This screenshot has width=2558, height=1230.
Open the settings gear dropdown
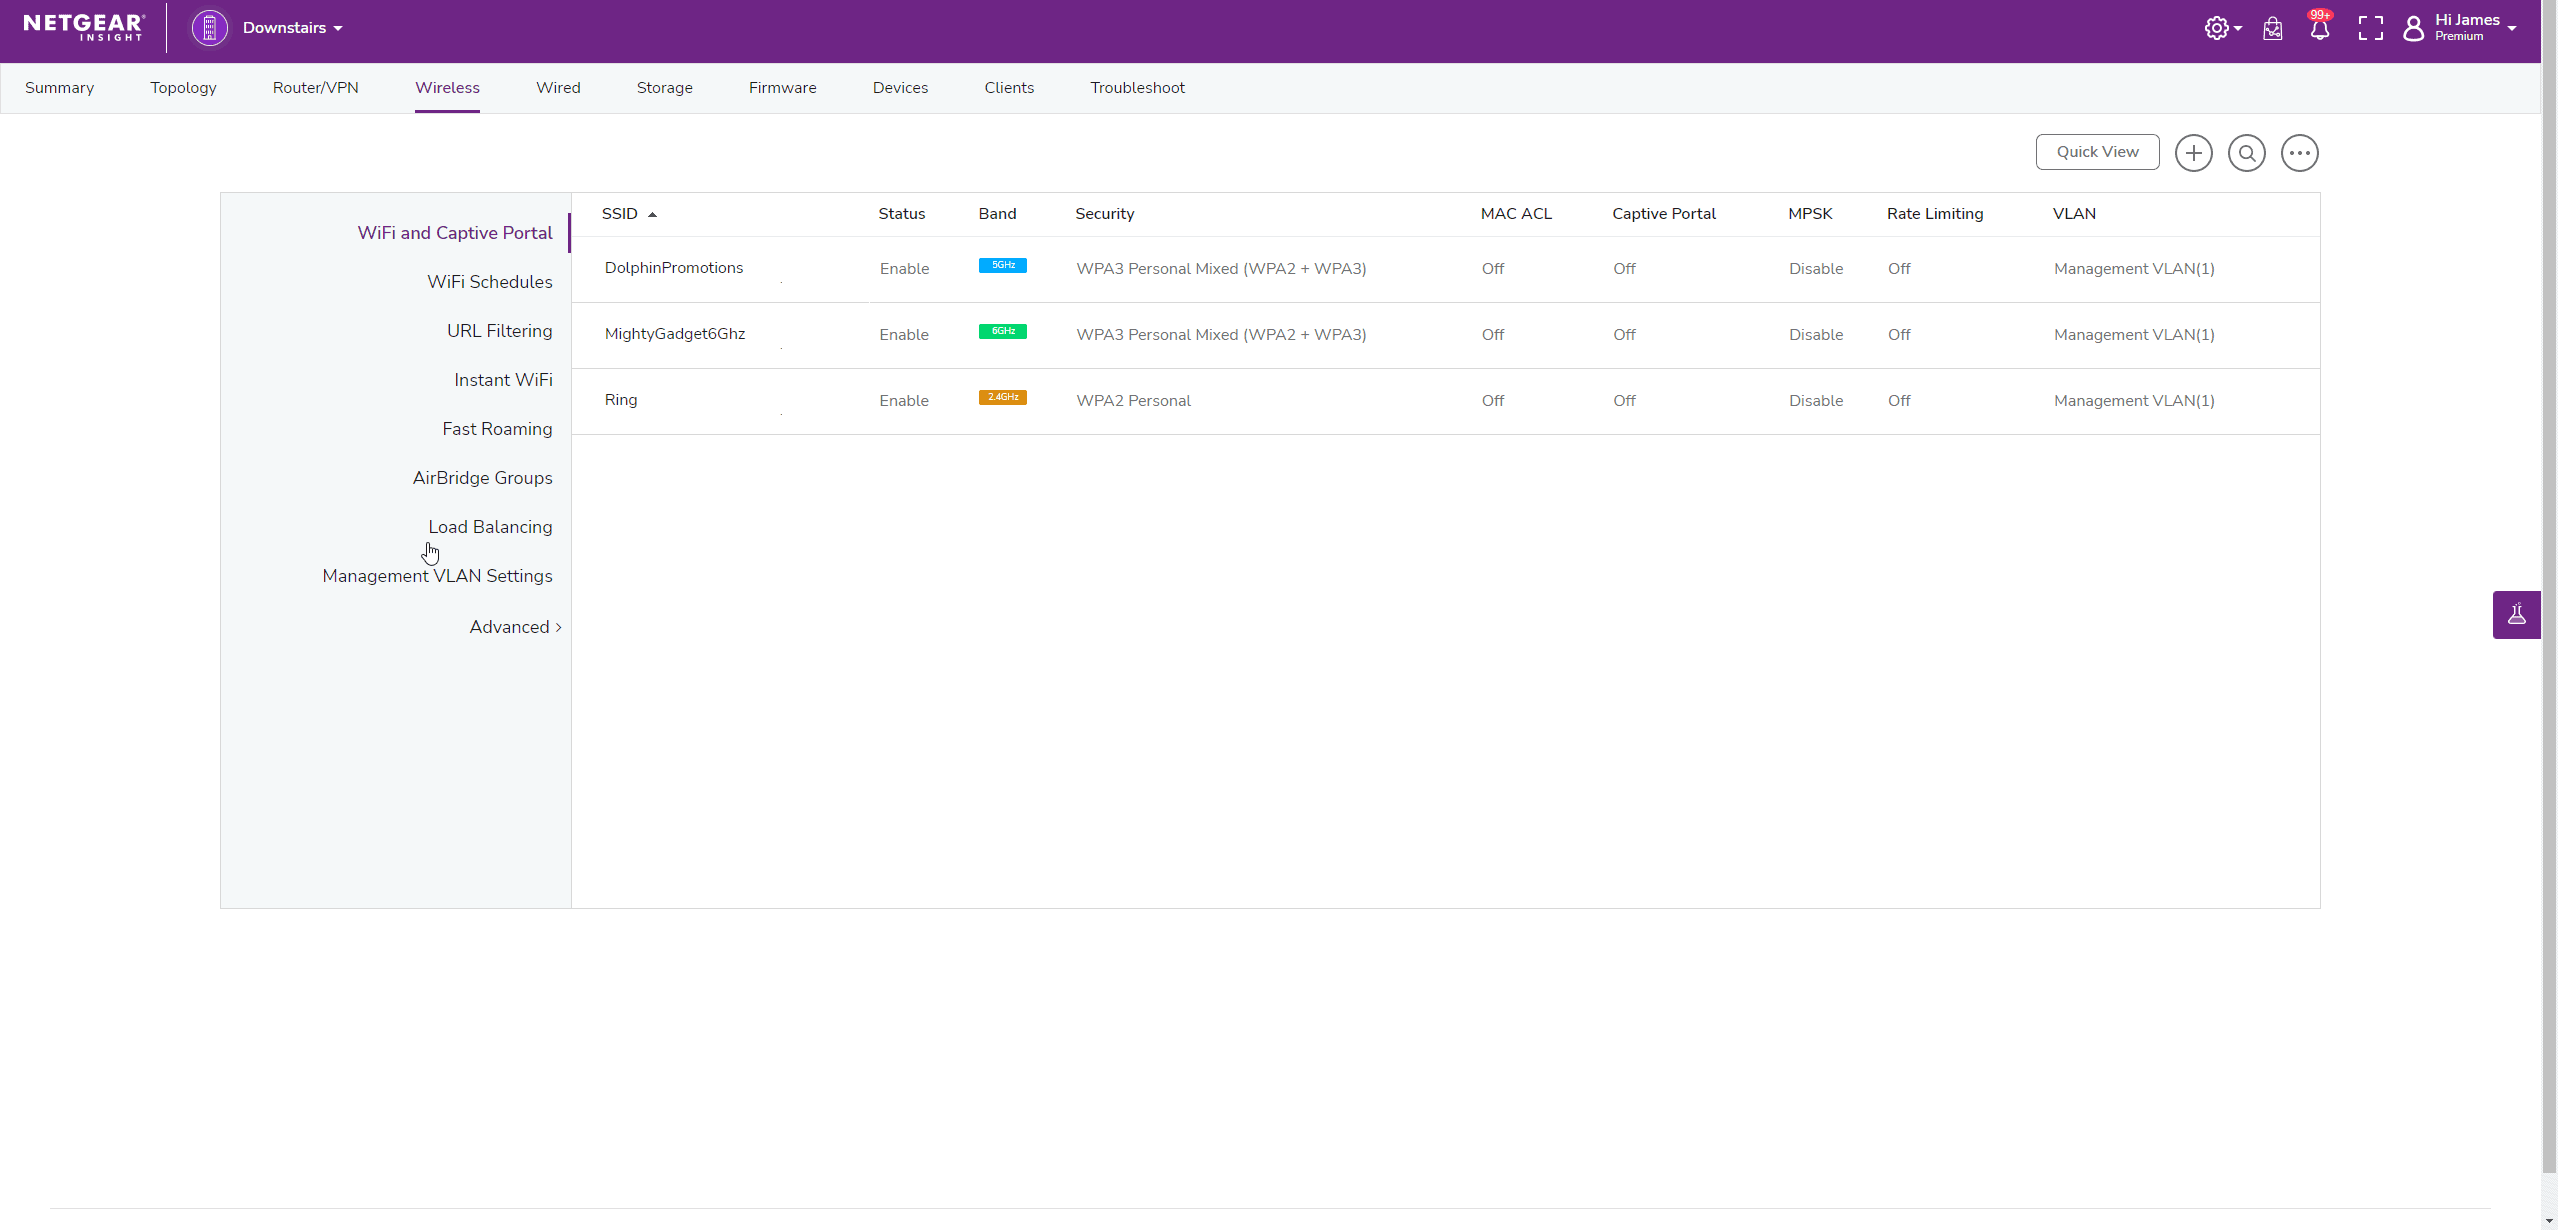point(2221,28)
